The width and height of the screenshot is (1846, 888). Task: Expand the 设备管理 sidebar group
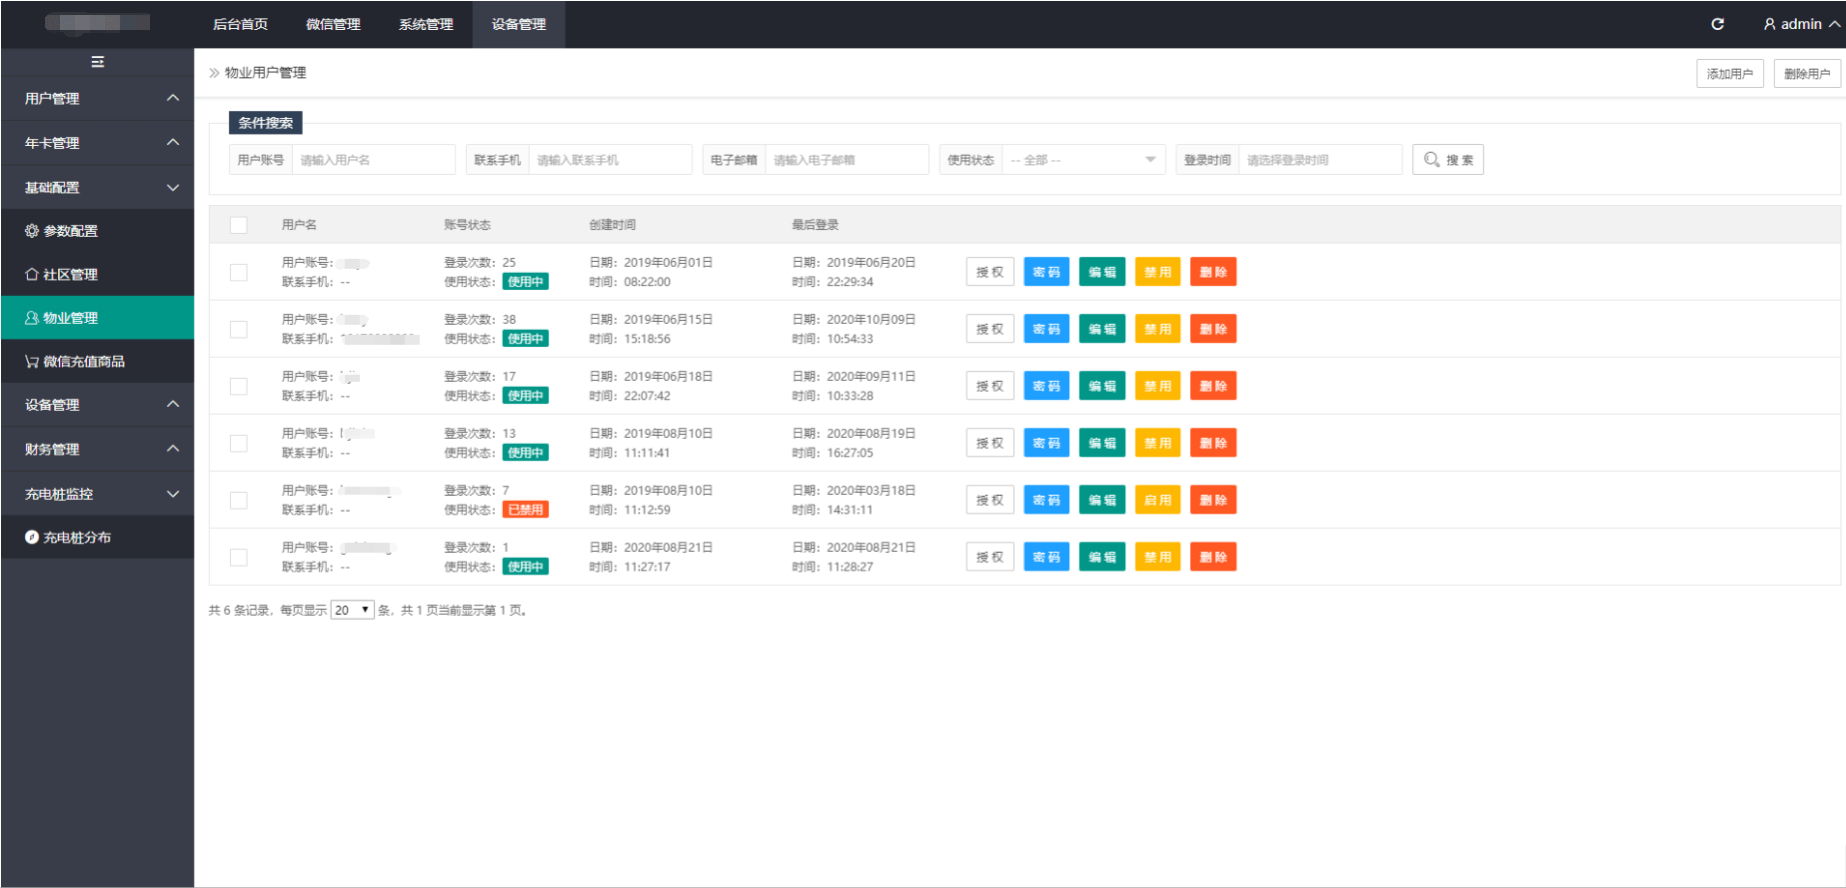coord(97,405)
